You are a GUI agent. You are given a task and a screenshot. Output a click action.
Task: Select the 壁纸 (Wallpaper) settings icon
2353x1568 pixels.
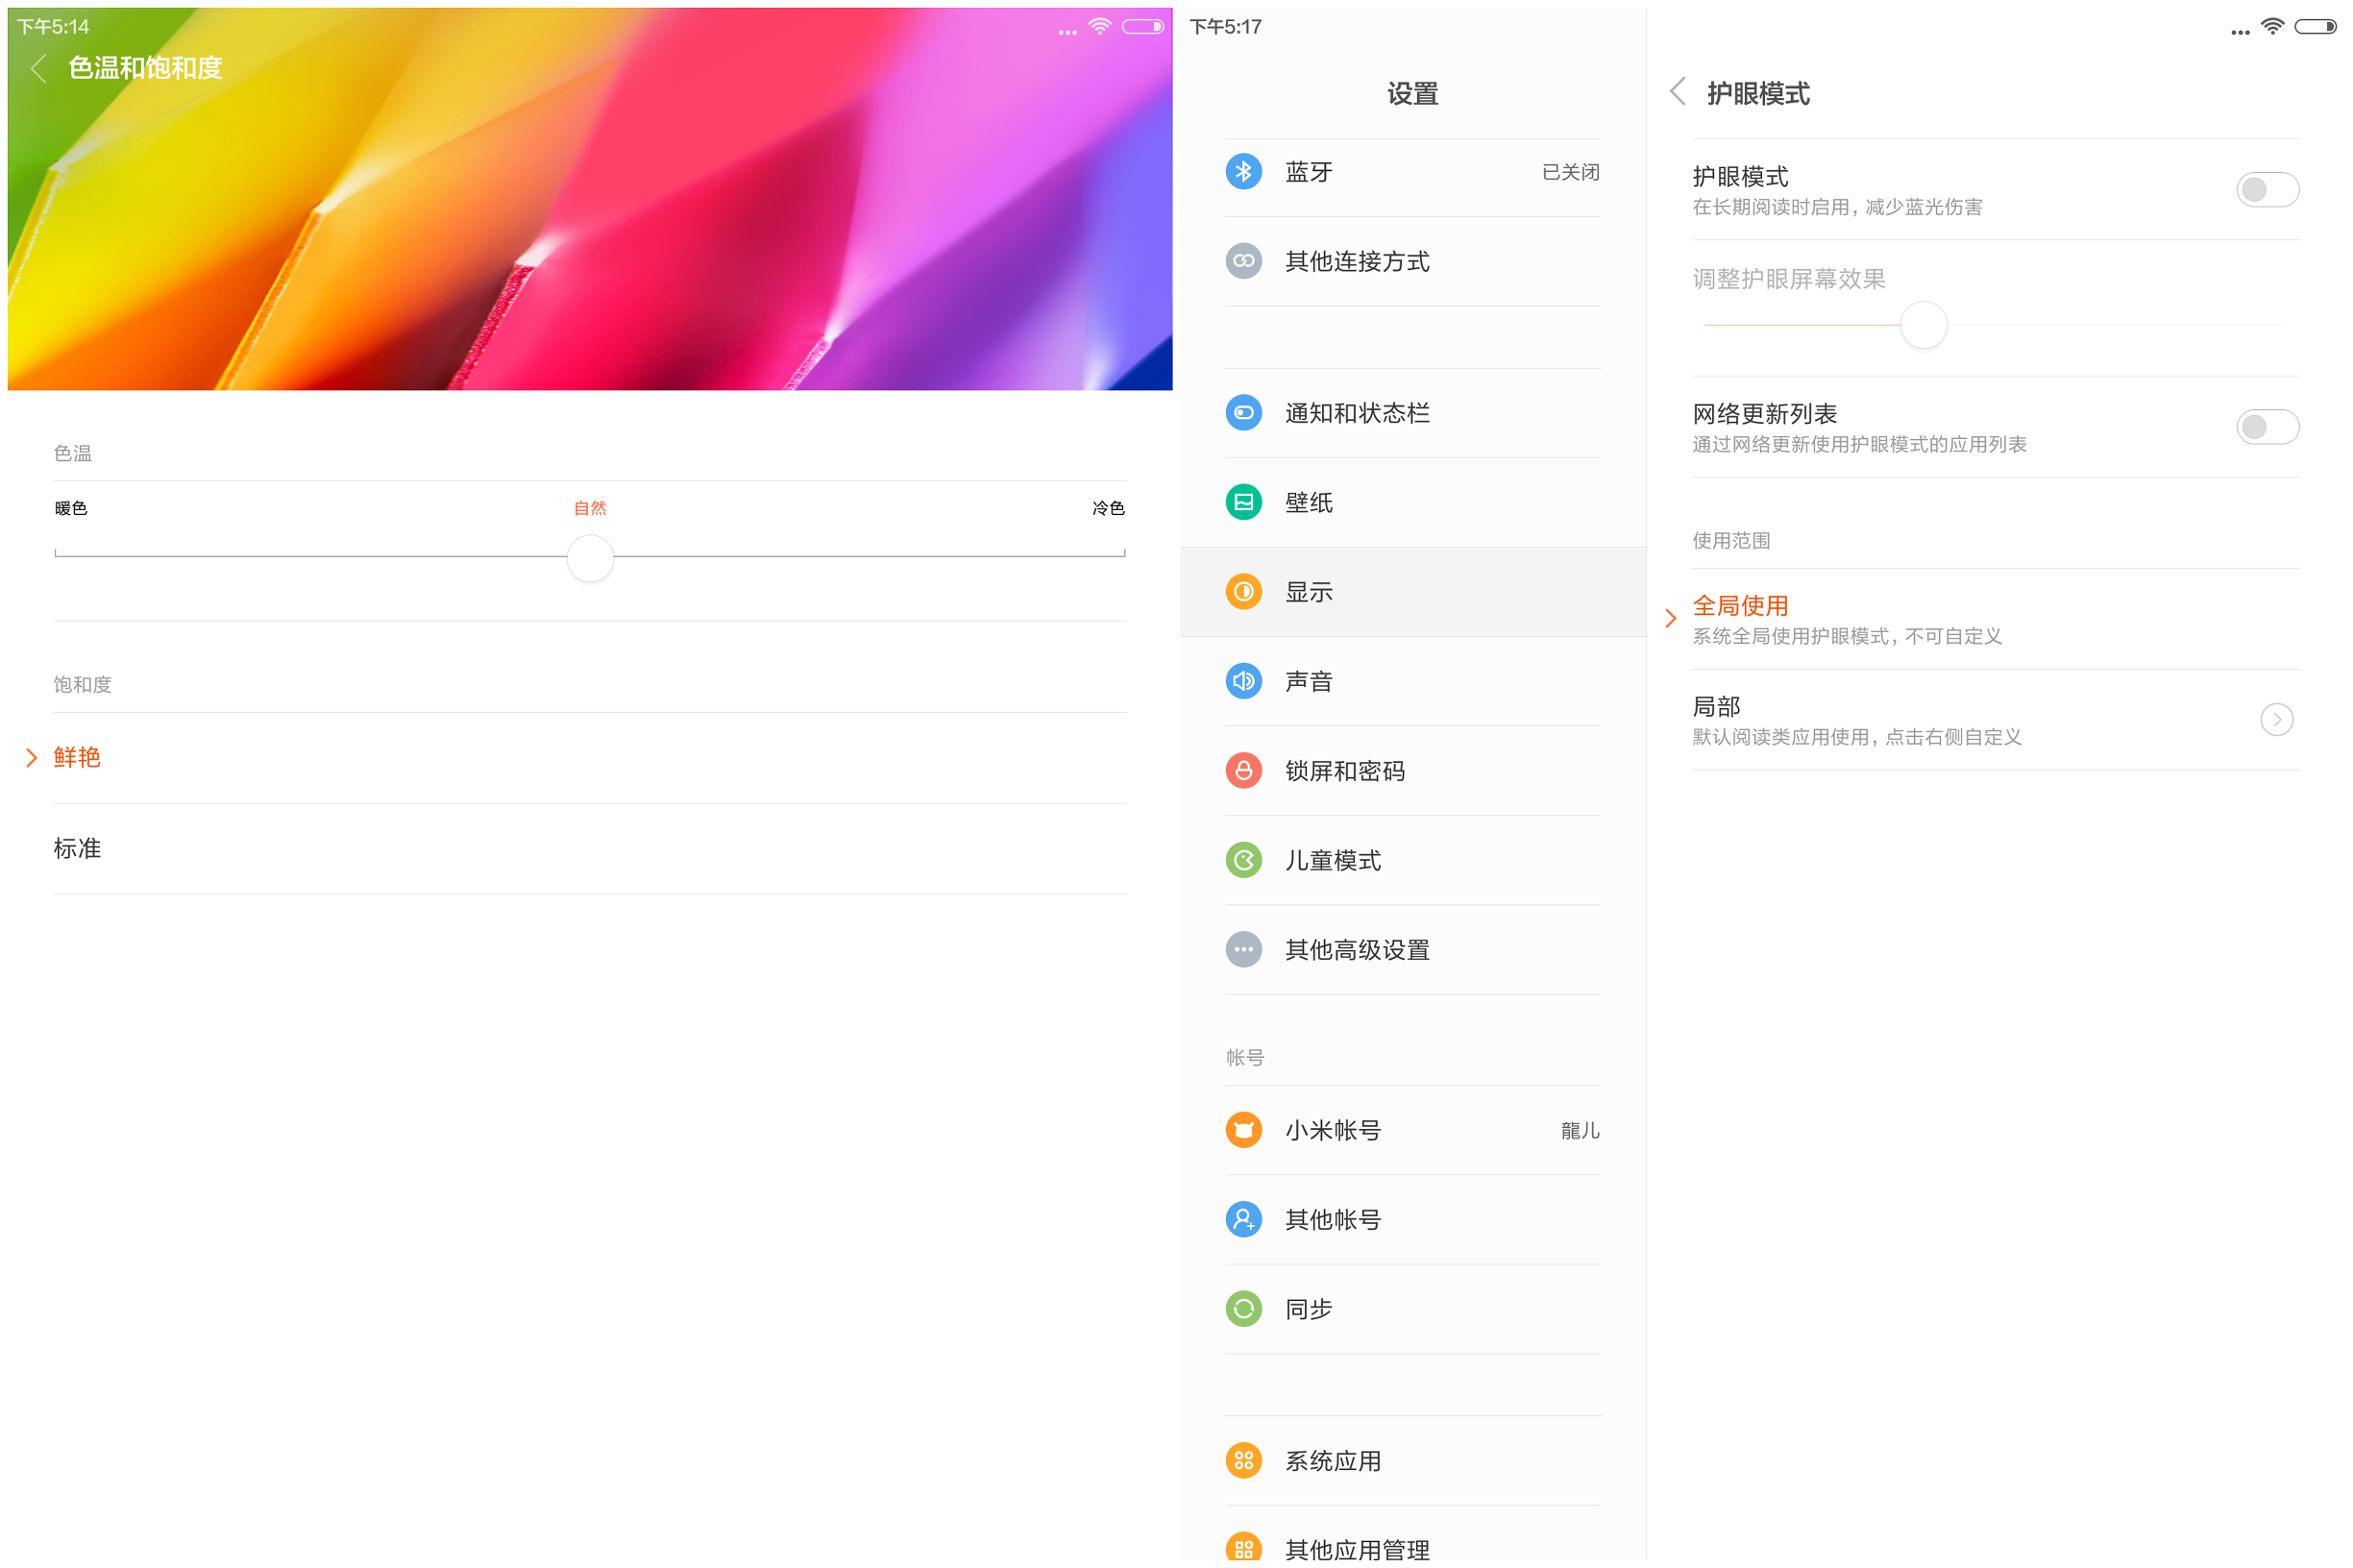coord(1242,504)
